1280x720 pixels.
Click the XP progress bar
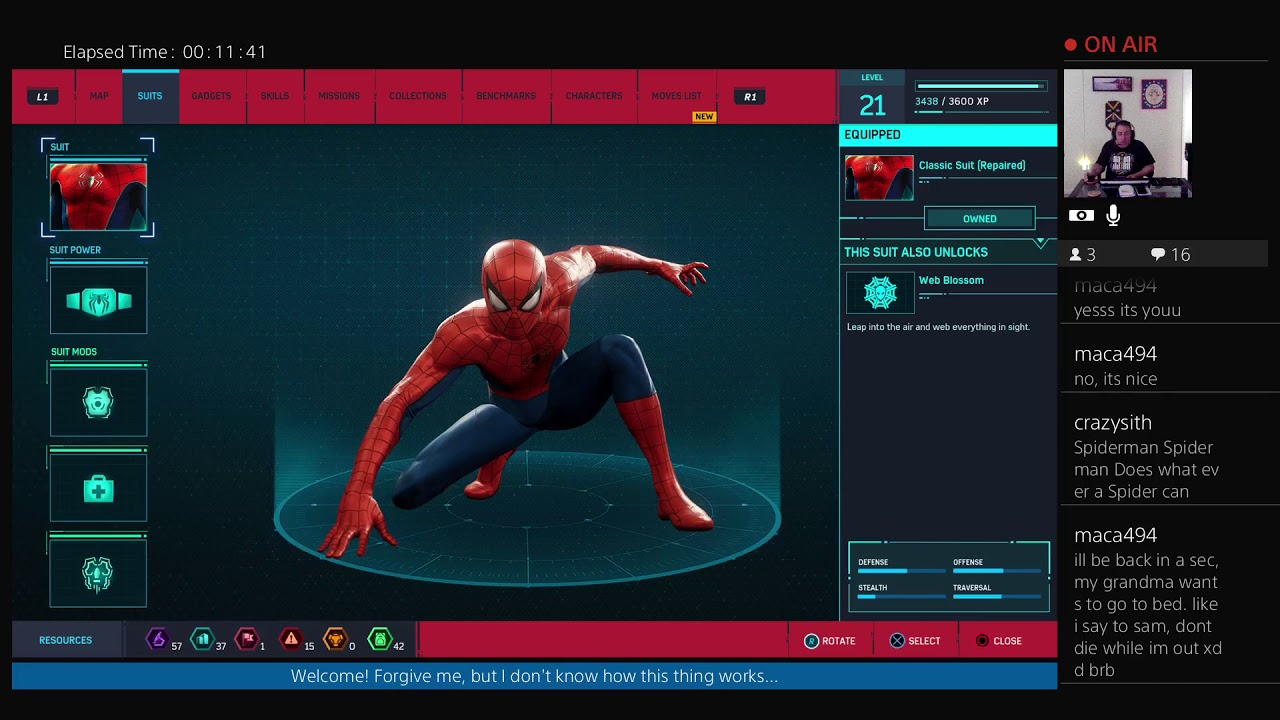point(980,87)
